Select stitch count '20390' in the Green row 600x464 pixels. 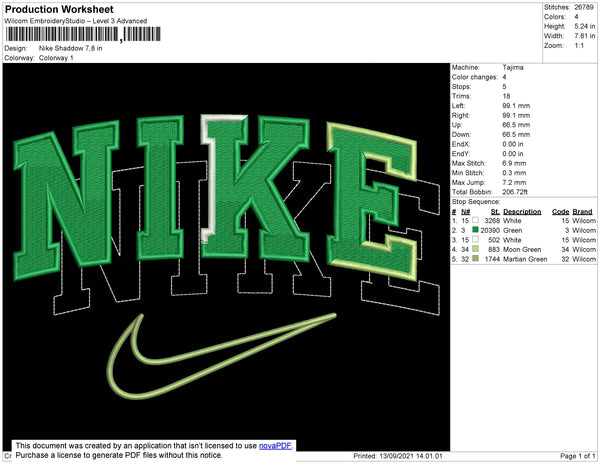[490, 230]
